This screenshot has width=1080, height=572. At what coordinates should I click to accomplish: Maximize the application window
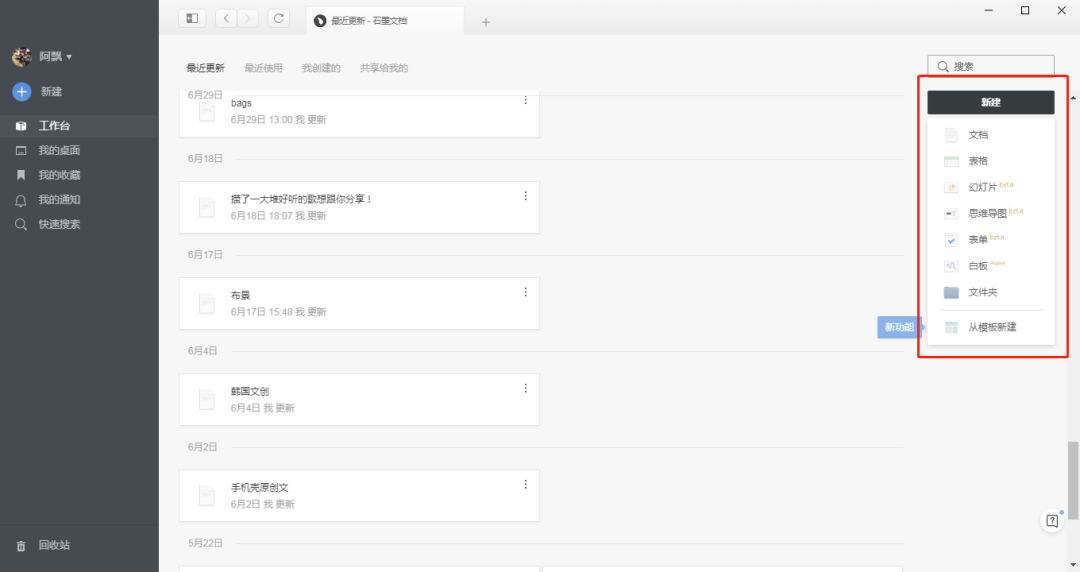[x=1025, y=10]
